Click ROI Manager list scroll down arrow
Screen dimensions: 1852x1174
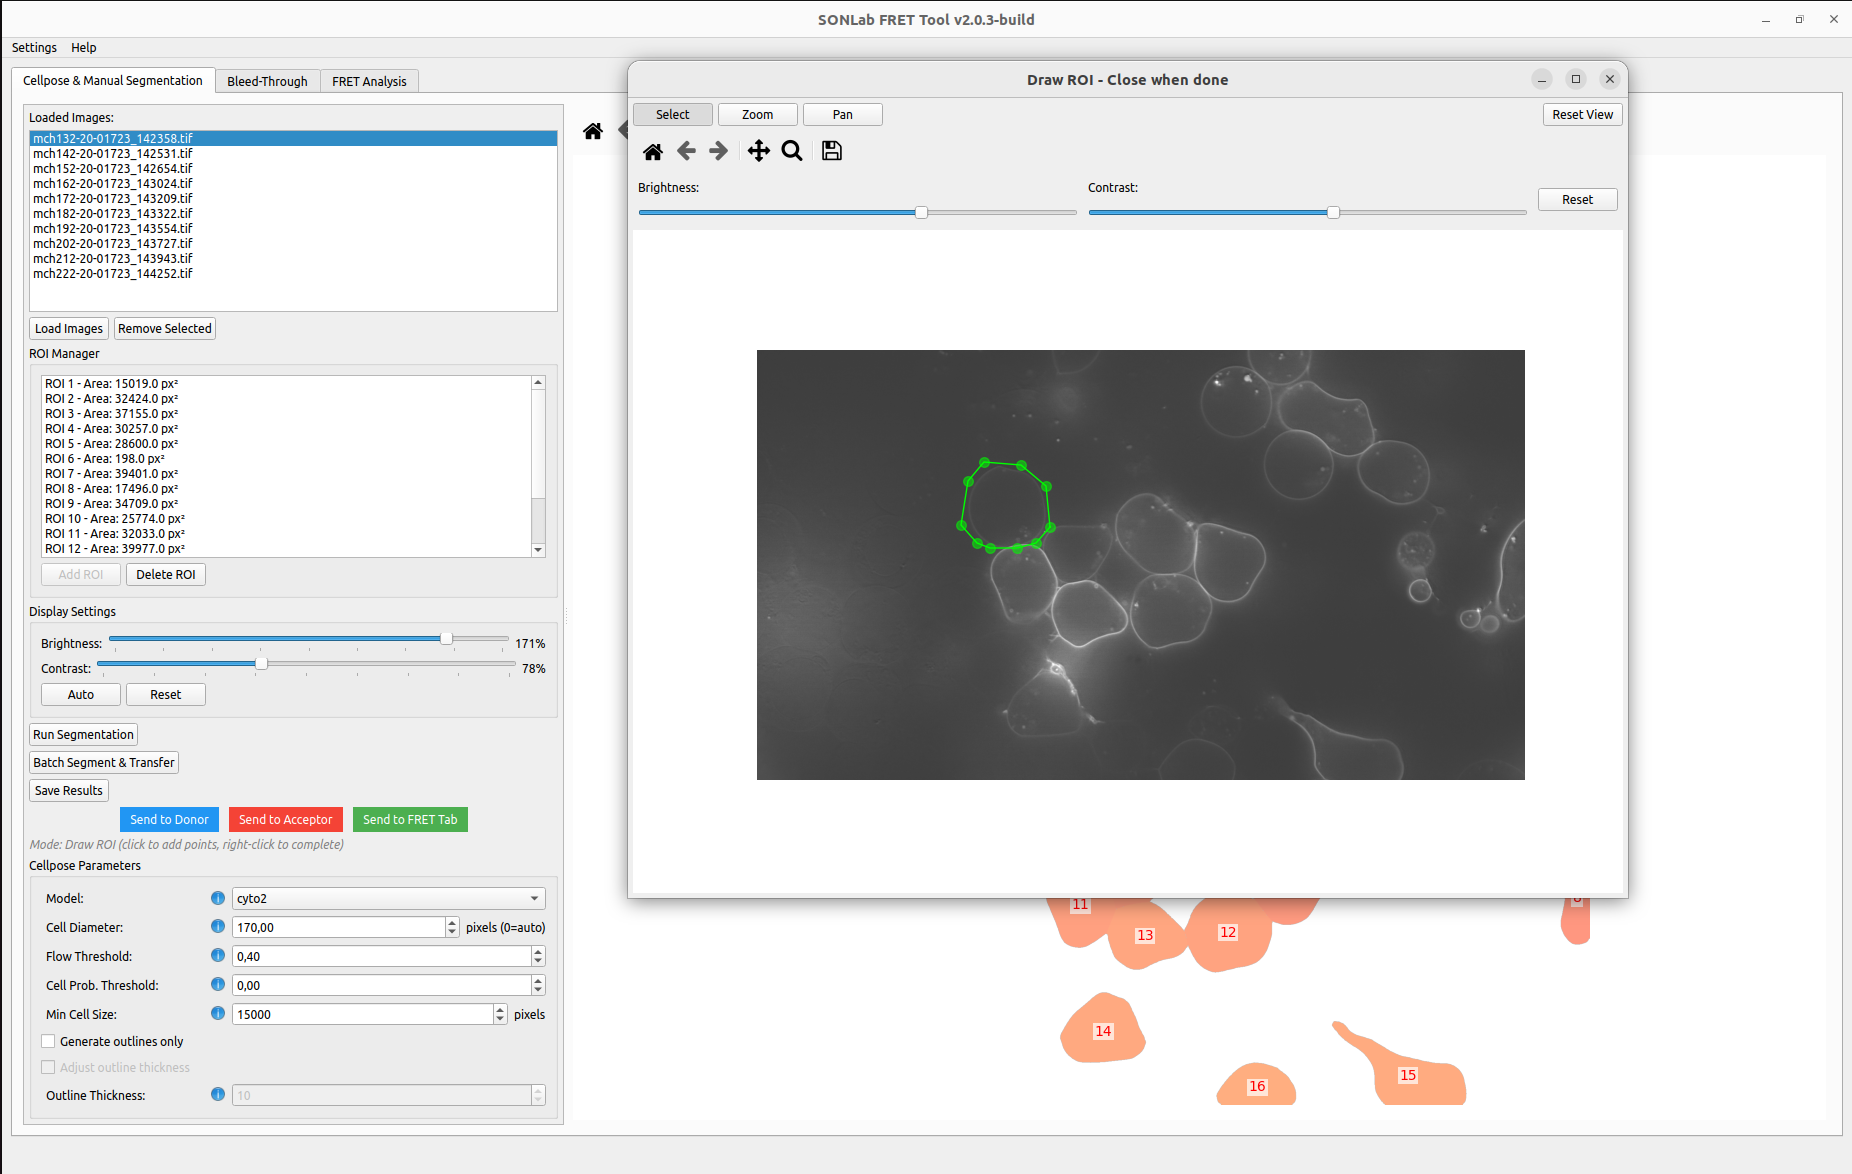pyautogui.click(x=538, y=550)
